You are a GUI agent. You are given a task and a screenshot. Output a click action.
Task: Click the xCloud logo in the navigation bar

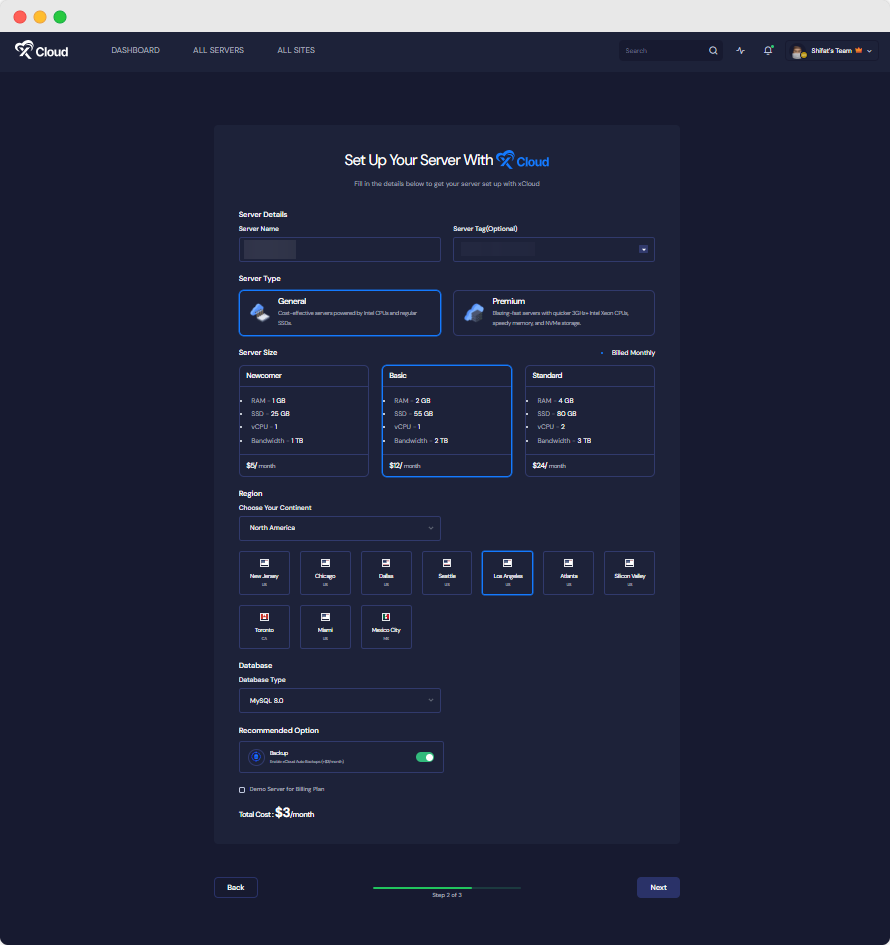(40, 50)
